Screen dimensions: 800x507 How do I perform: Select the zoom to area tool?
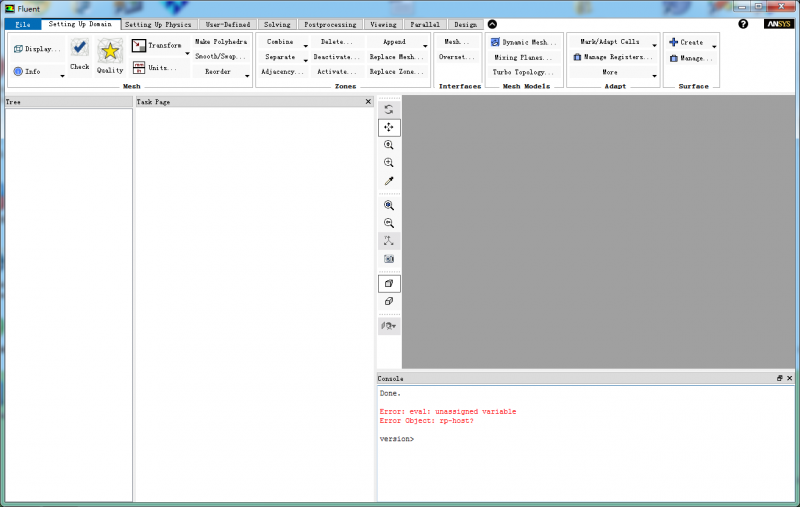389,163
